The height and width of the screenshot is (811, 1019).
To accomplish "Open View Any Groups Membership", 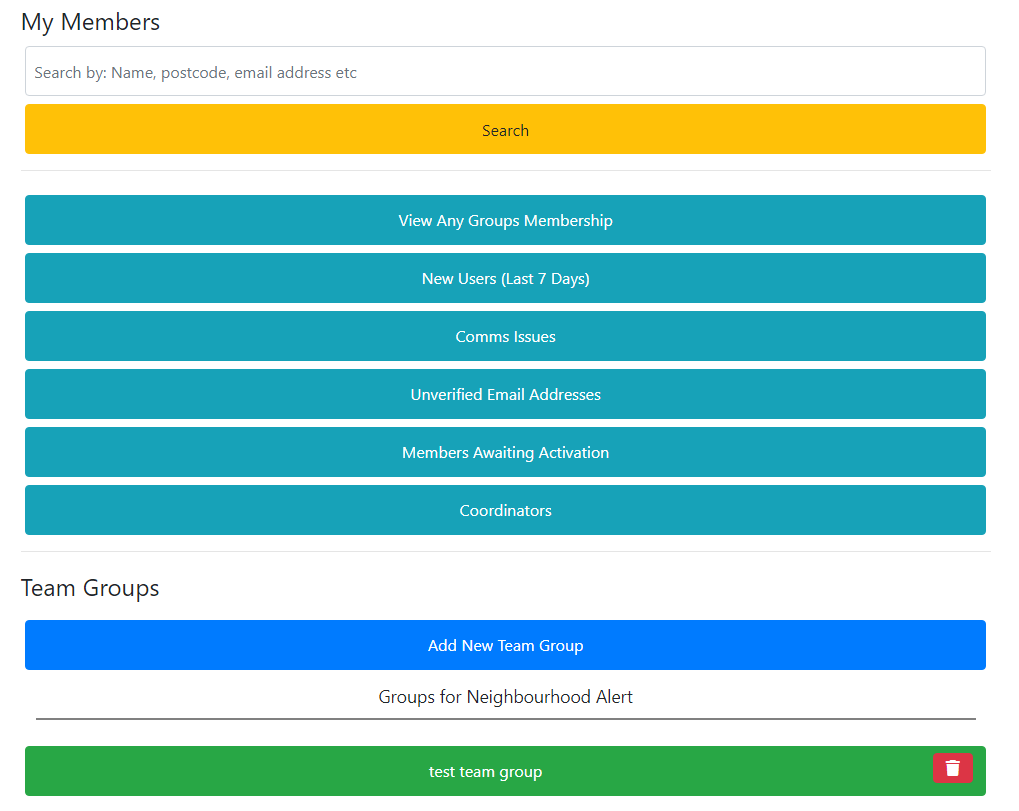I will point(505,220).
